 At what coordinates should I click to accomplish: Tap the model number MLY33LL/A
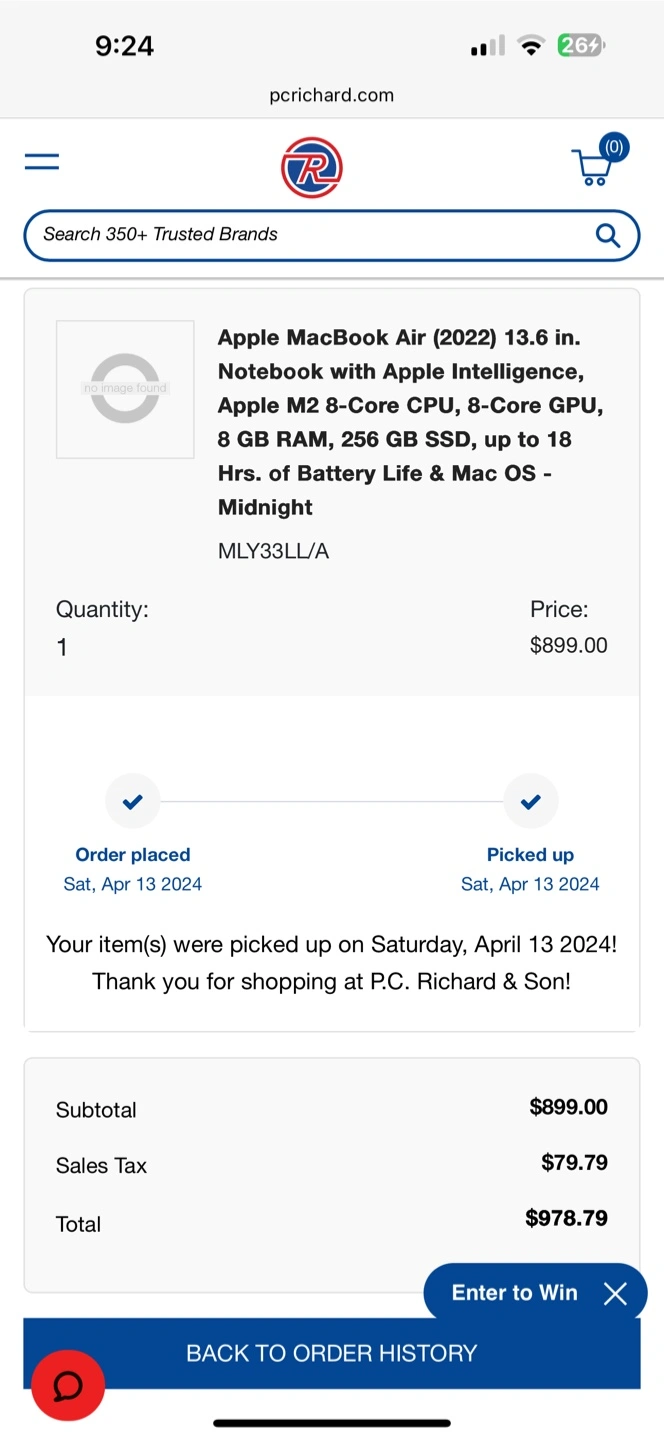[273, 551]
